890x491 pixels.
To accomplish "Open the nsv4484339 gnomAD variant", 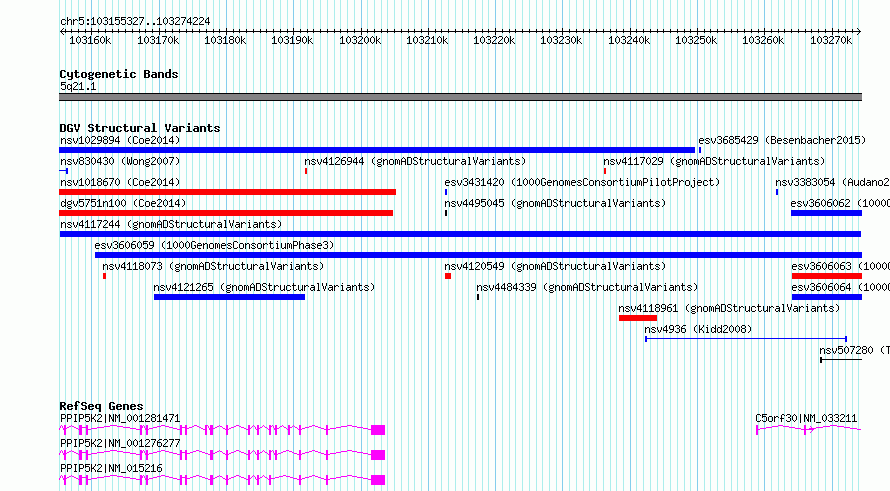I will point(587,287).
